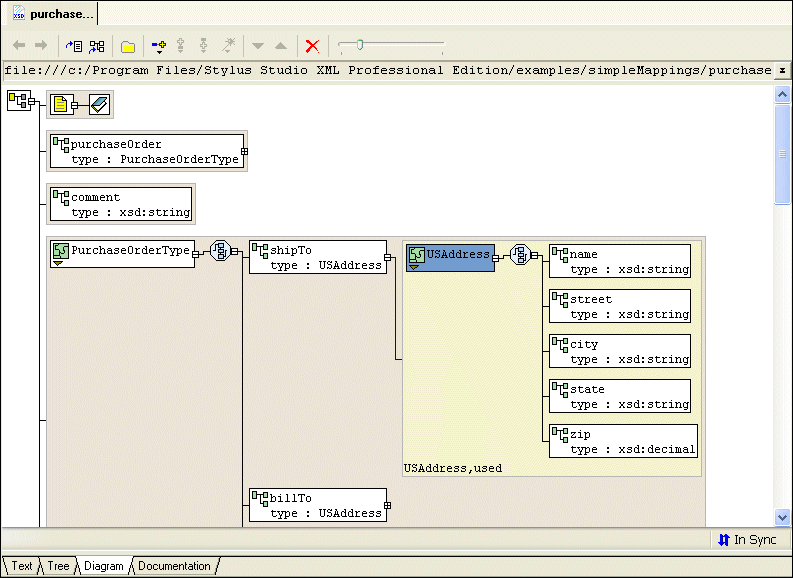Click the sequence icon after USAddress
Screen dimensions: 793x578
pyautogui.click(x=519, y=255)
